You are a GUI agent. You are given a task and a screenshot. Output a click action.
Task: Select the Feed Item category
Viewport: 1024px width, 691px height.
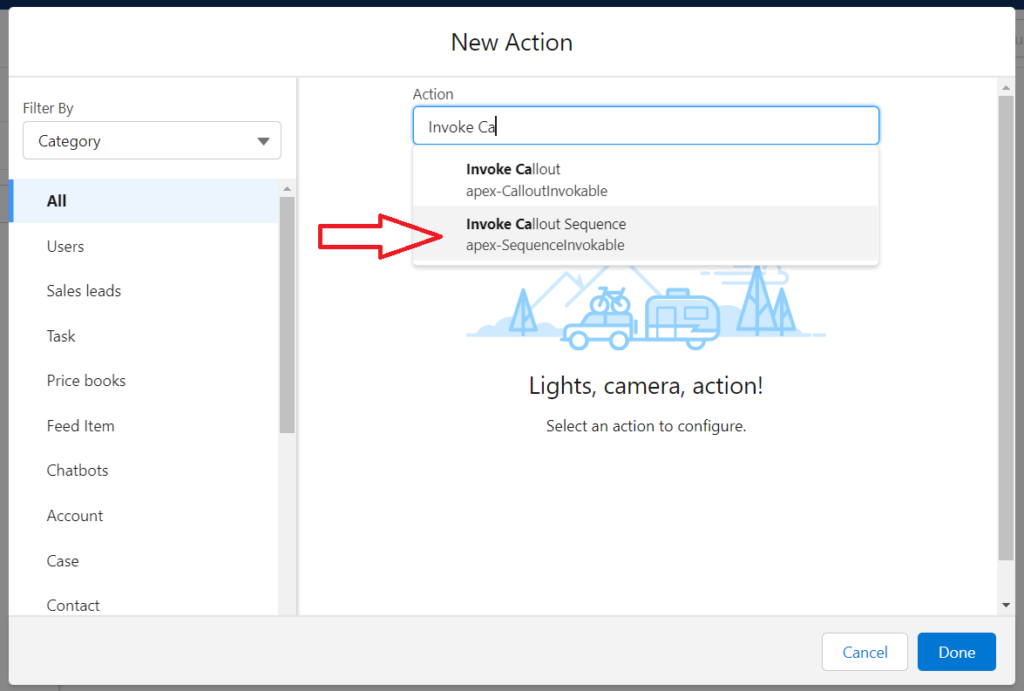pos(80,426)
